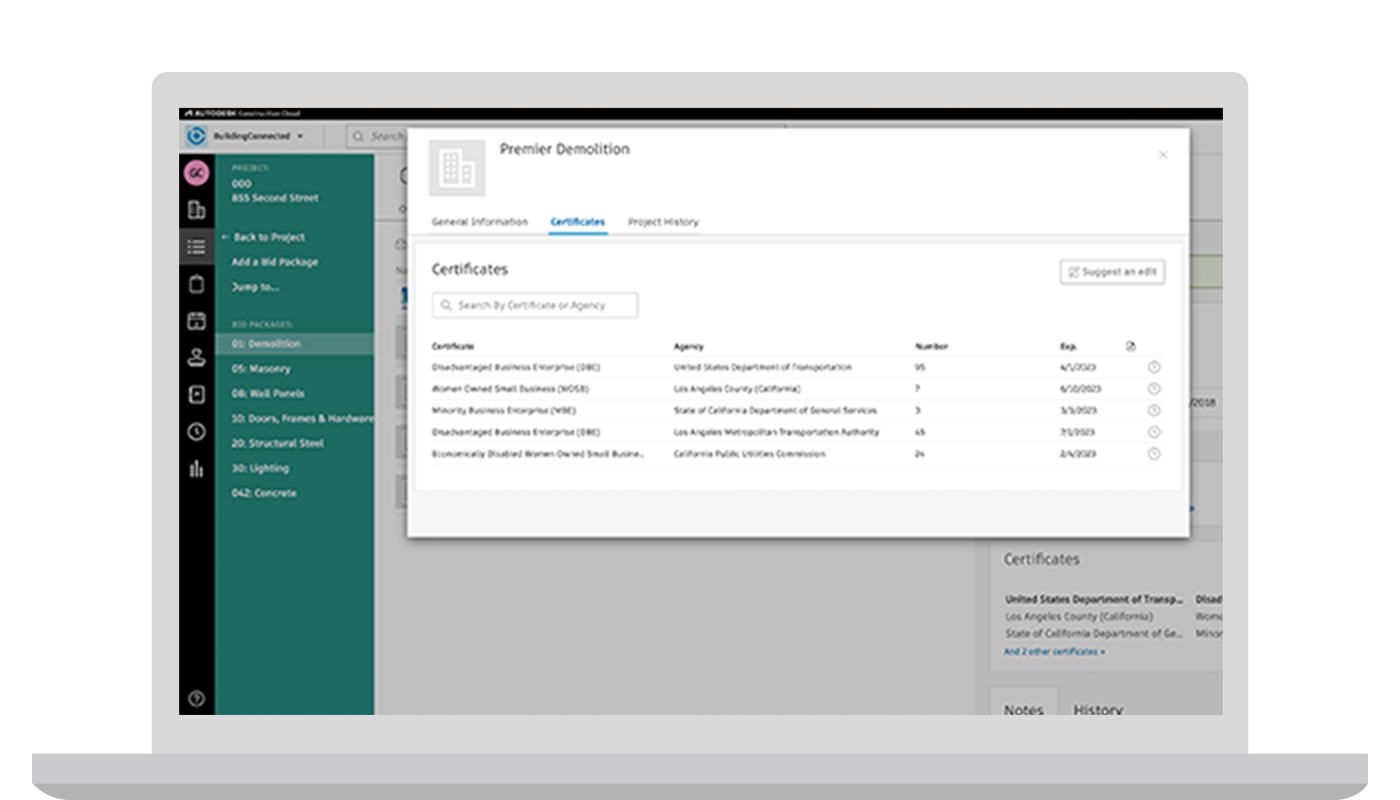Close the Premier Demolition dialog

click(x=1162, y=154)
